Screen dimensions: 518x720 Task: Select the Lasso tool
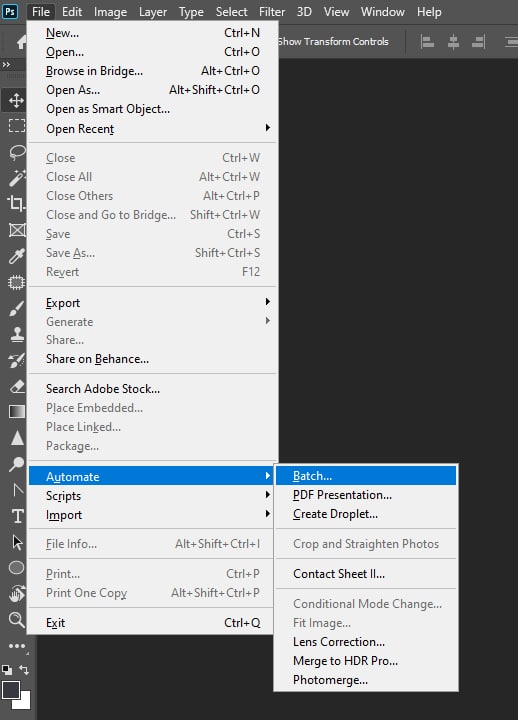[x=17, y=152]
